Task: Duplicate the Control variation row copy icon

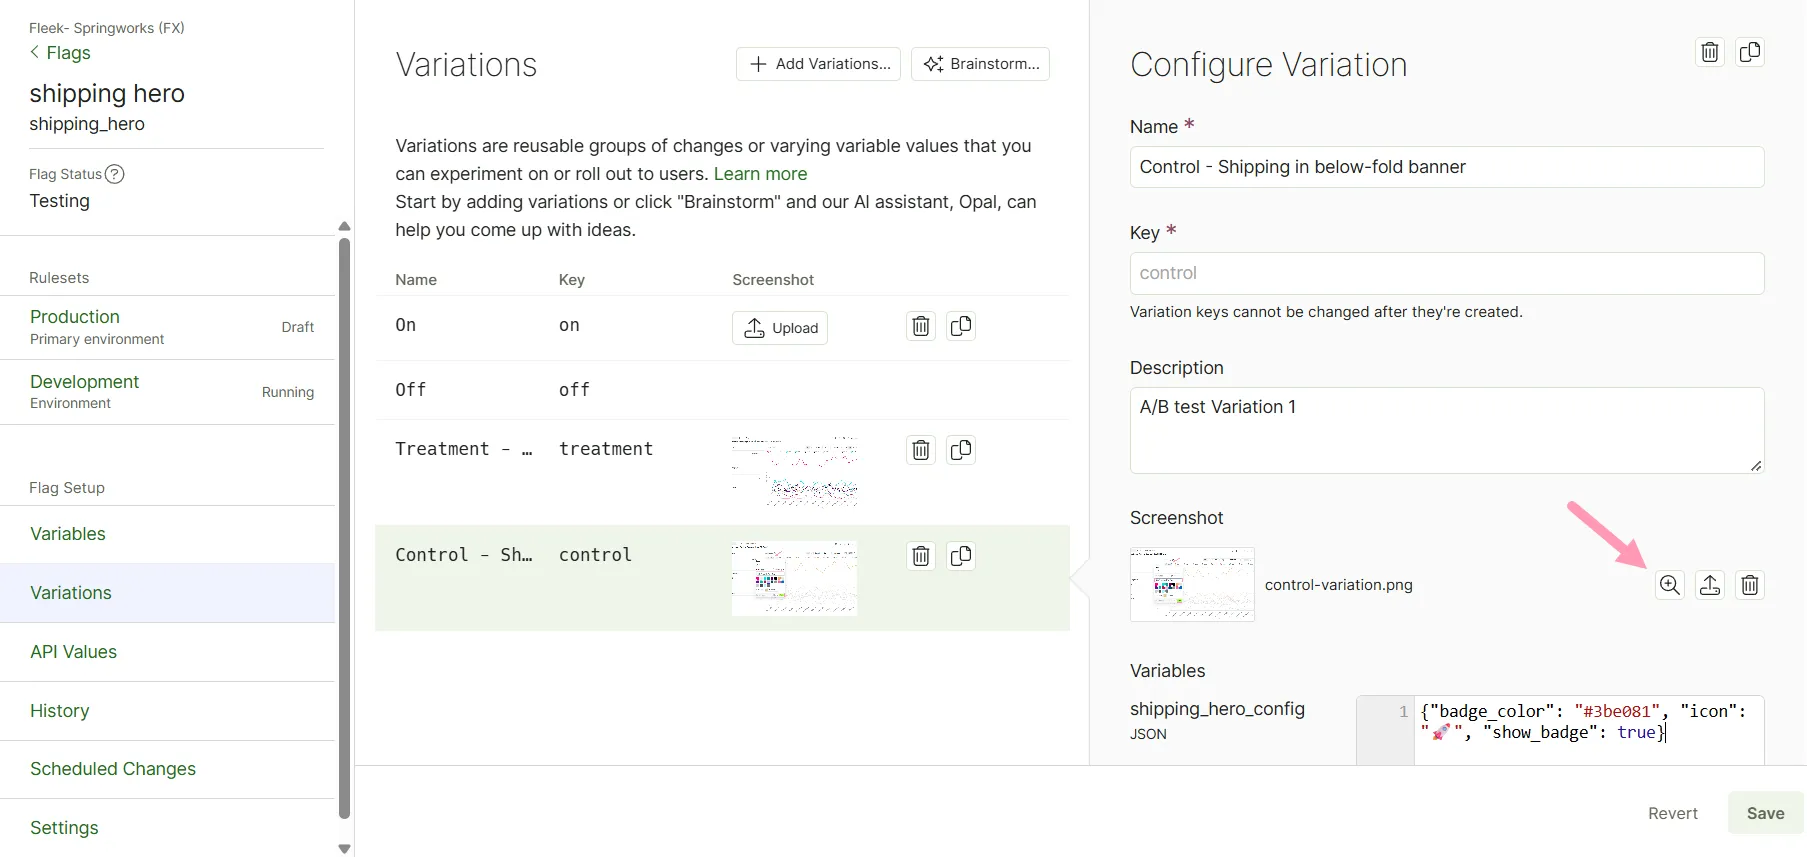Action: (961, 556)
